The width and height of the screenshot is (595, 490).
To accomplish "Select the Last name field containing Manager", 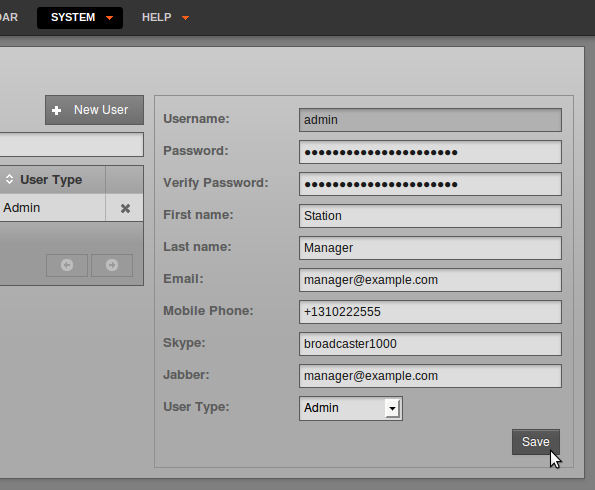I will click(430, 248).
